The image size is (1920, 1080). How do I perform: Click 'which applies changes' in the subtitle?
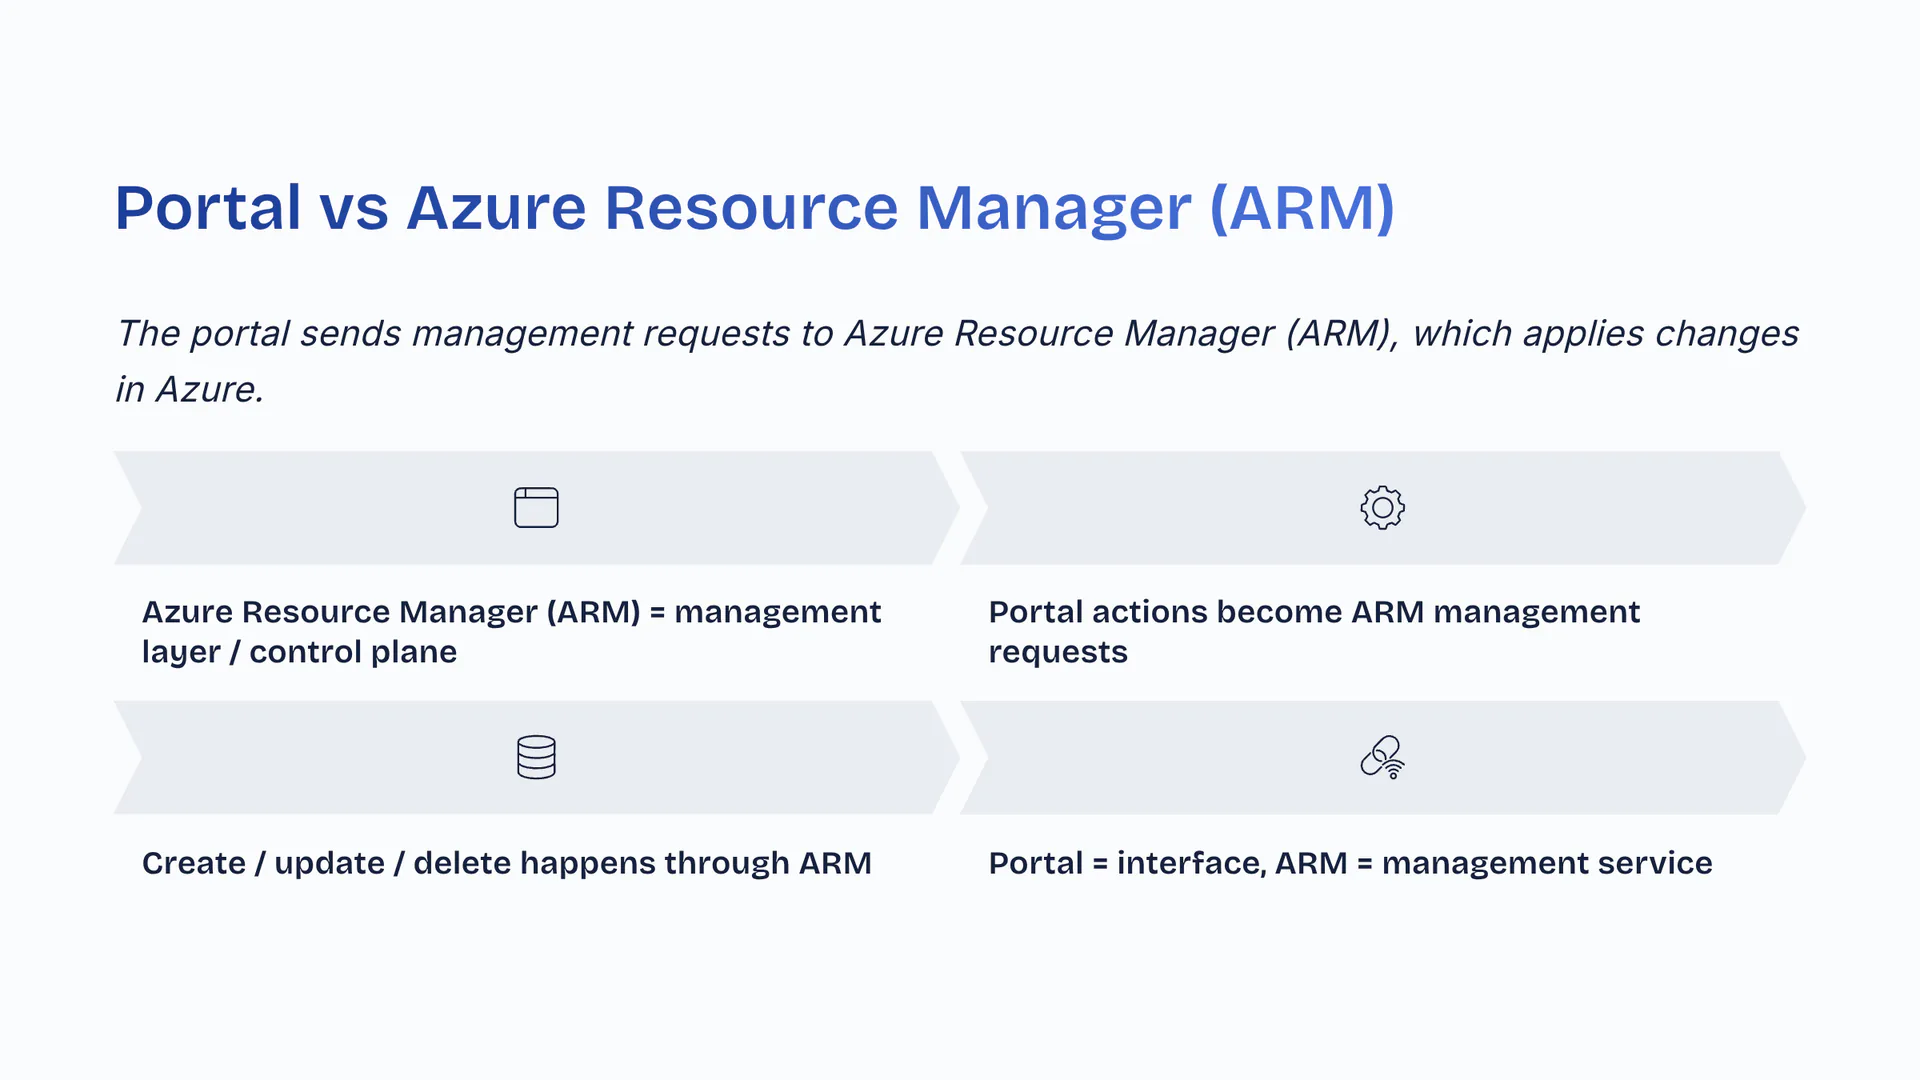pyautogui.click(x=1605, y=334)
